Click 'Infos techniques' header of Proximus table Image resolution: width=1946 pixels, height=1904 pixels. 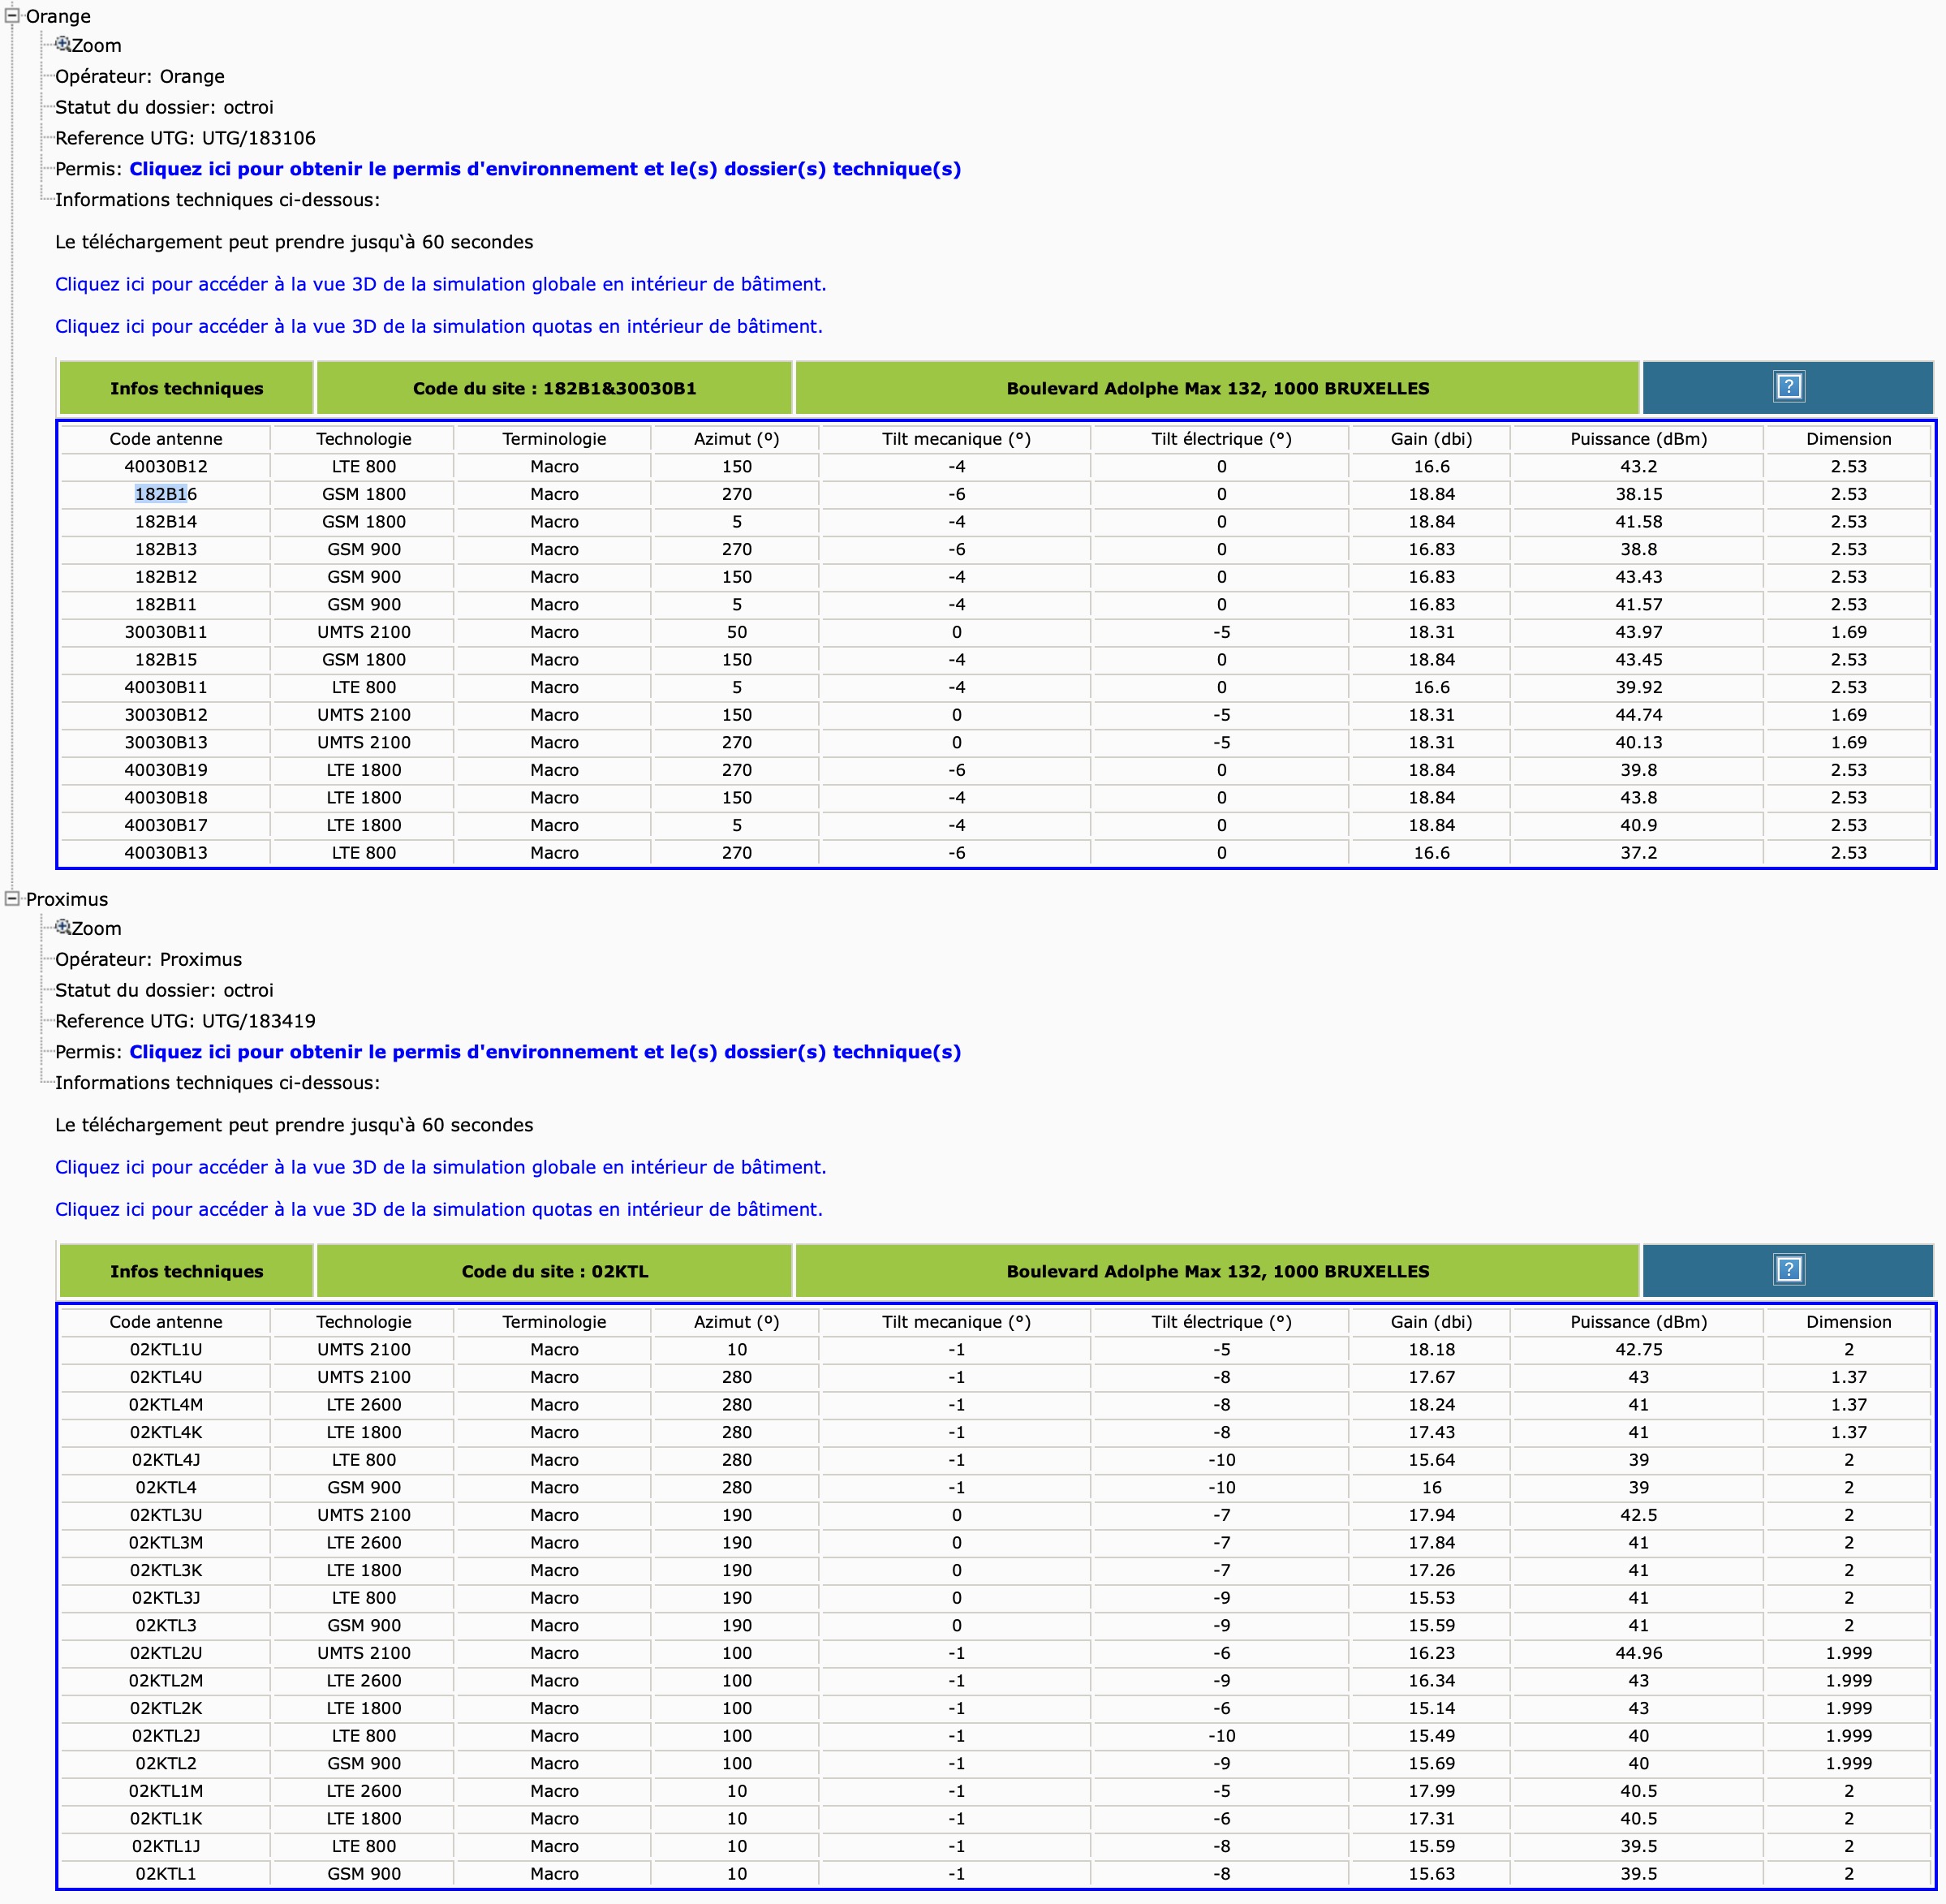point(187,1271)
